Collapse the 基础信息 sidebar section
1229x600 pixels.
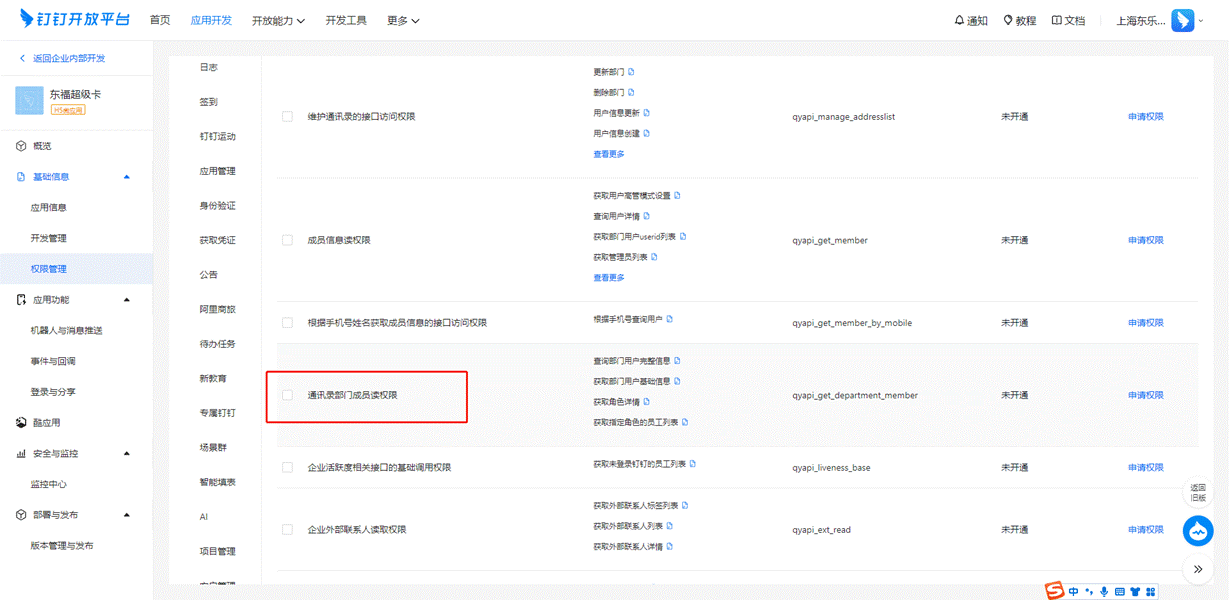coord(127,177)
